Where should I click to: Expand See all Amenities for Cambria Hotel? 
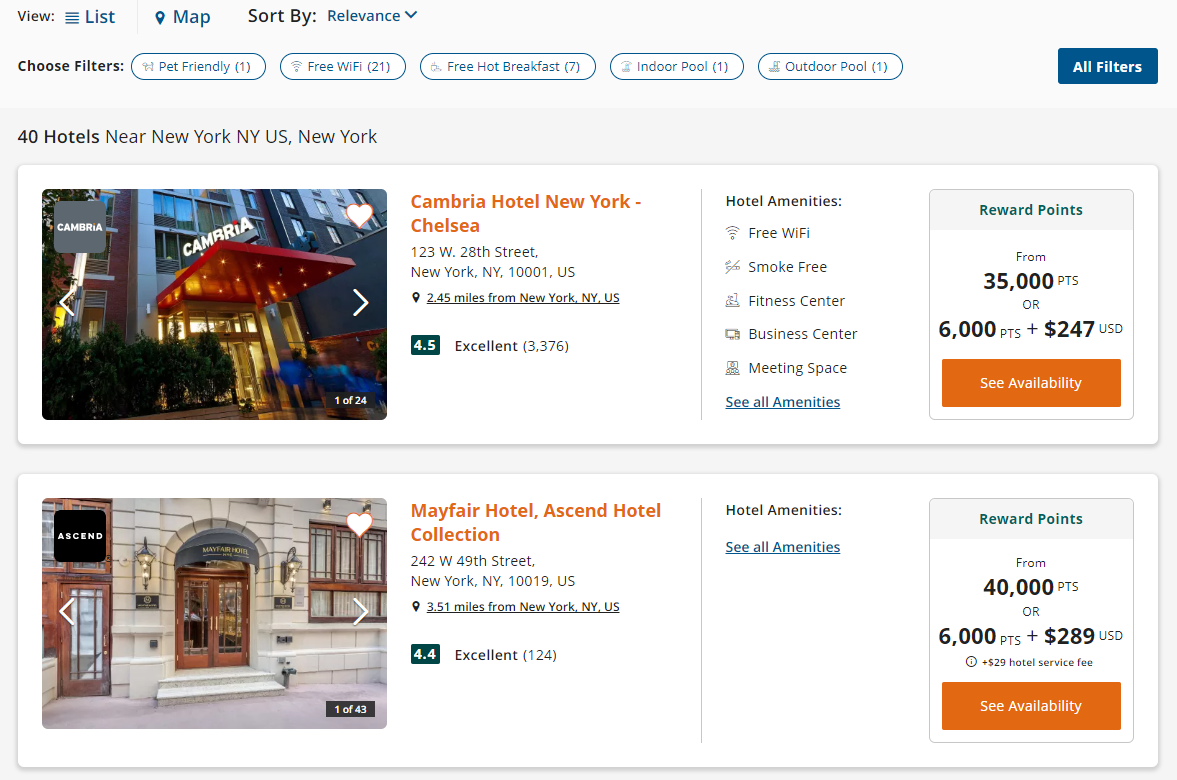tap(782, 402)
